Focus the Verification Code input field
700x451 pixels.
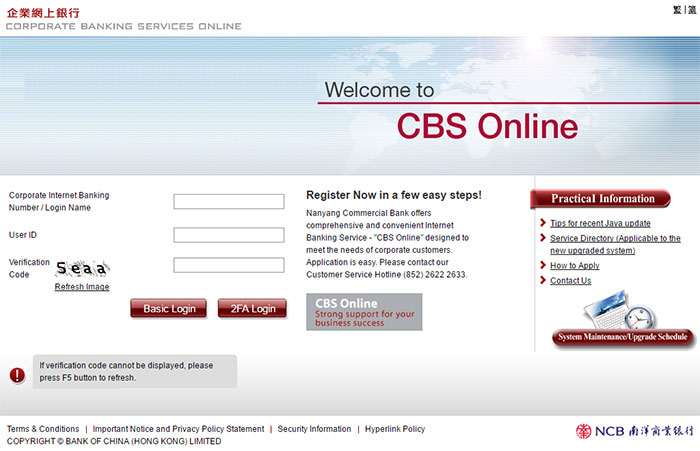point(229,265)
